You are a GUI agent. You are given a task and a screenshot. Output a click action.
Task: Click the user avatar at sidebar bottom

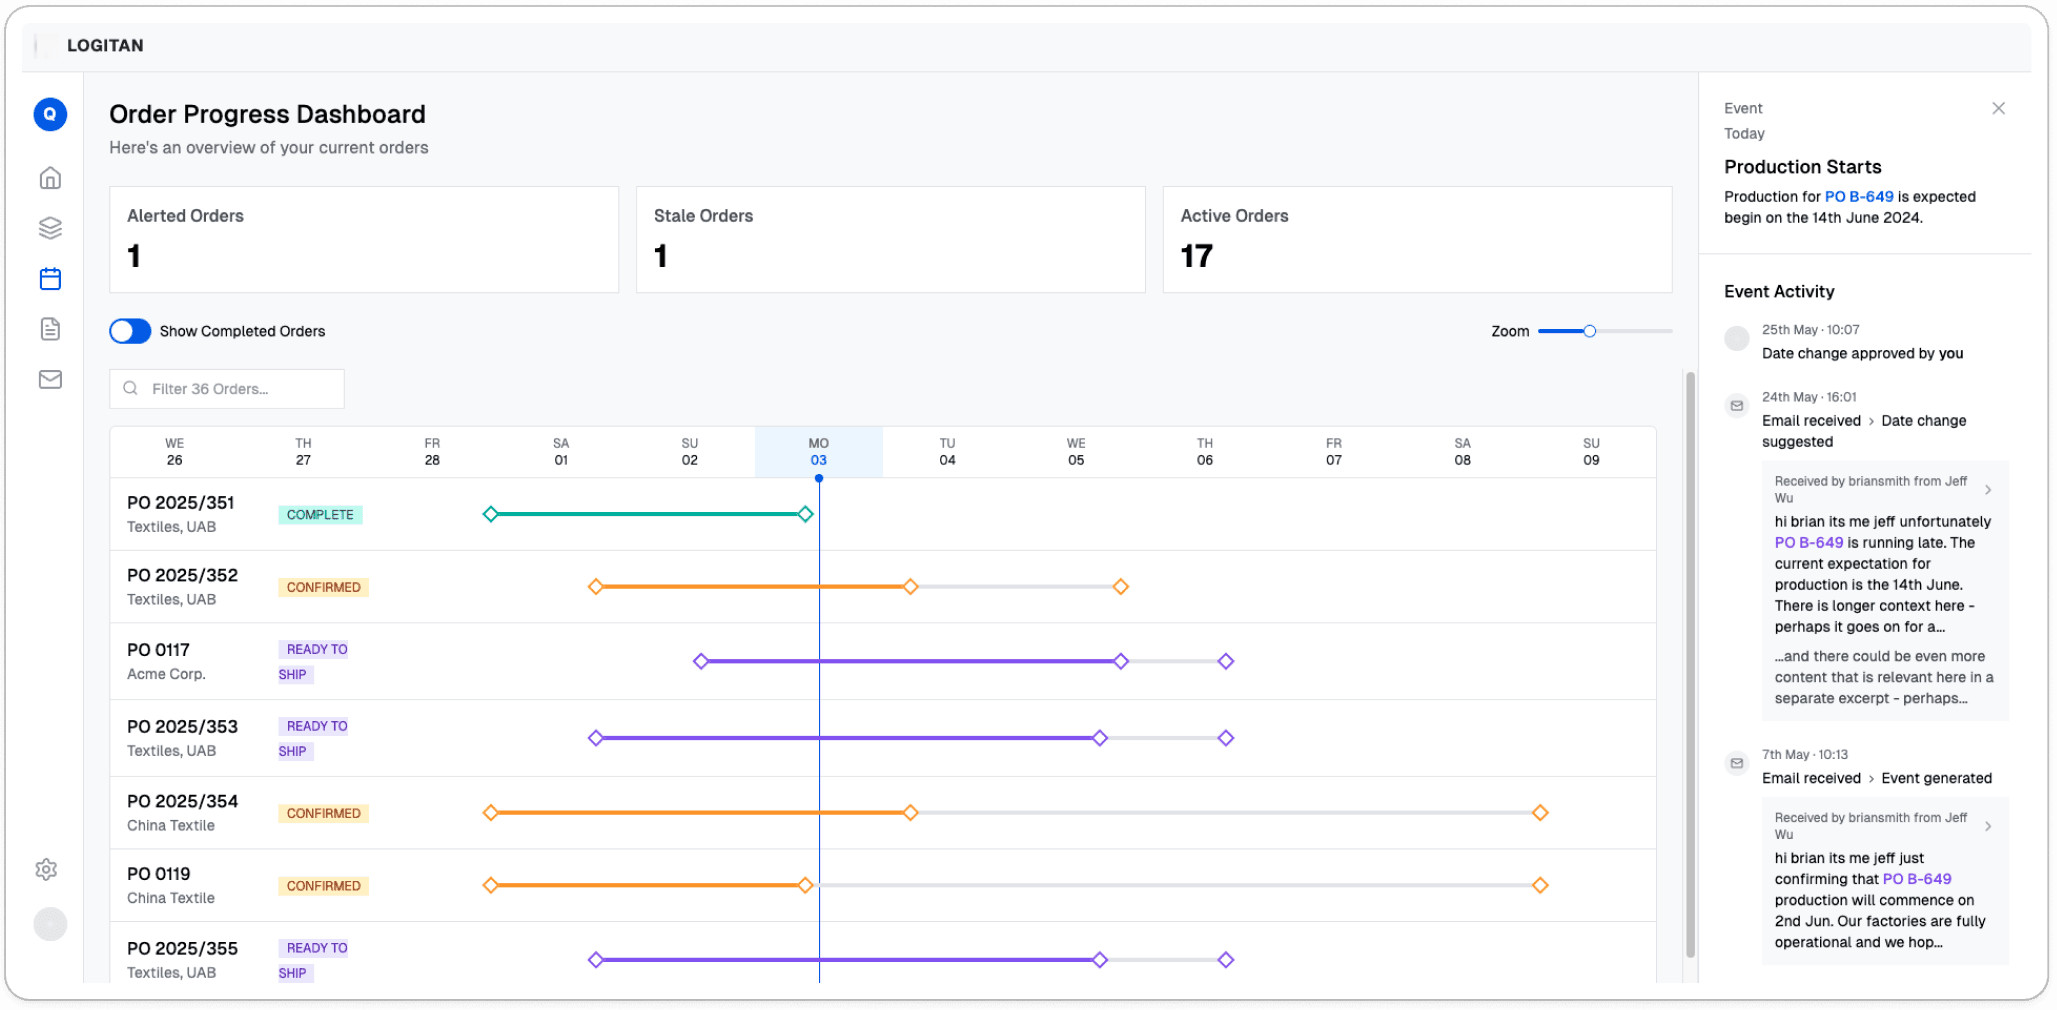coord(50,924)
